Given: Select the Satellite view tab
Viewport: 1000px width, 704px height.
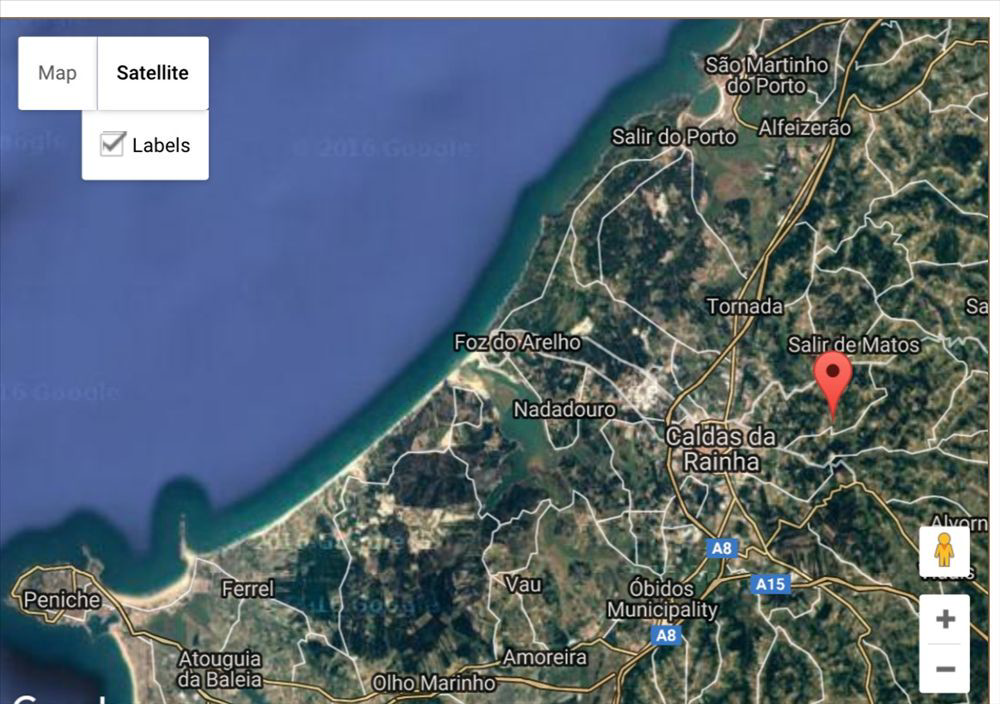Looking at the screenshot, I should 152,73.
